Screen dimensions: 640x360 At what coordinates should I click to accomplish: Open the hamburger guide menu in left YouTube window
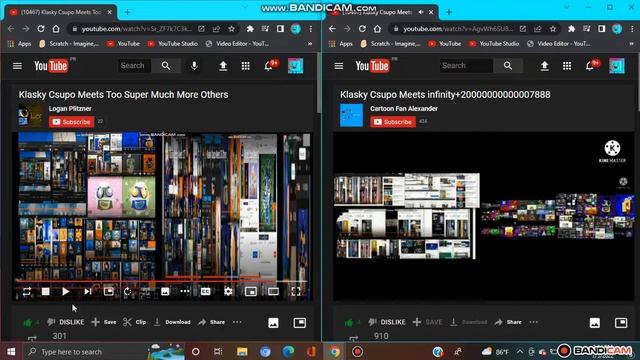(17, 66)
